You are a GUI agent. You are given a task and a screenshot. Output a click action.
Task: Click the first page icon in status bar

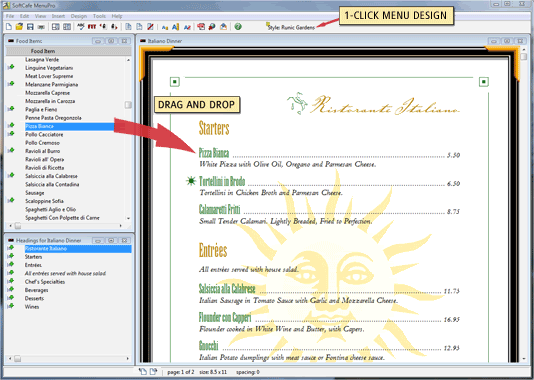click(x=142, y=371)
